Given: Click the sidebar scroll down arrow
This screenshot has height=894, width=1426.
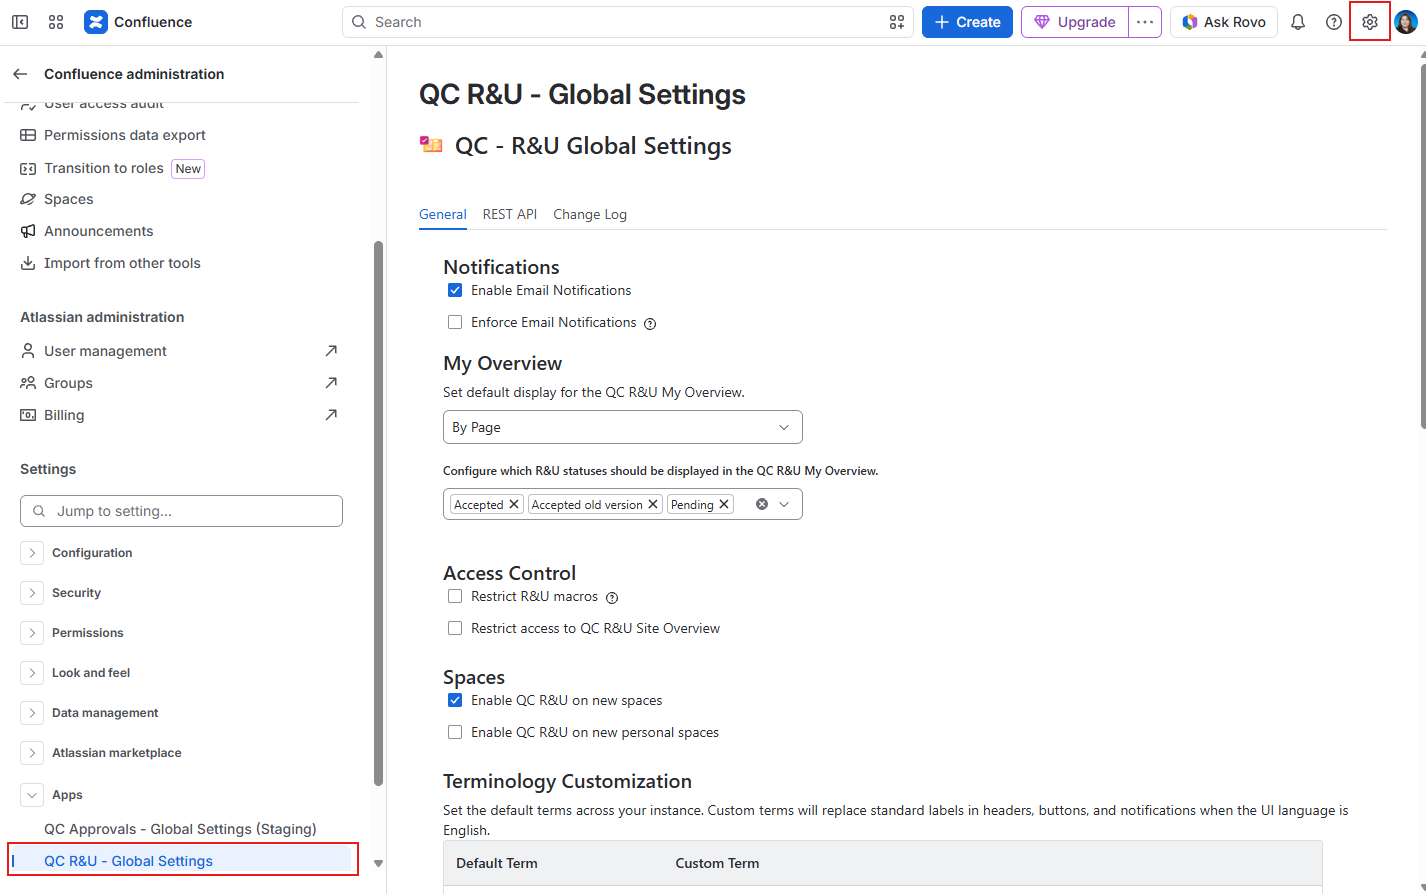Looking at the screenshot, I should (x=378, y=863).
